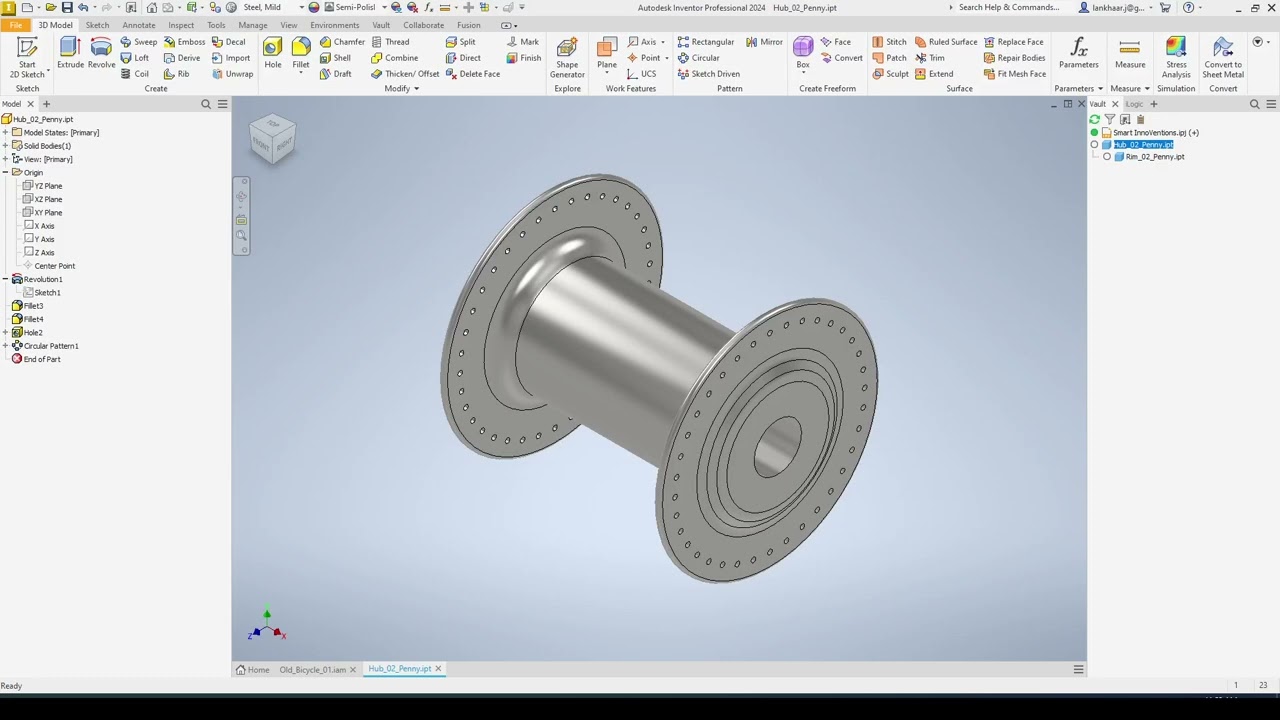Open the Environments ribbon tab

click(x=335, y=25)
